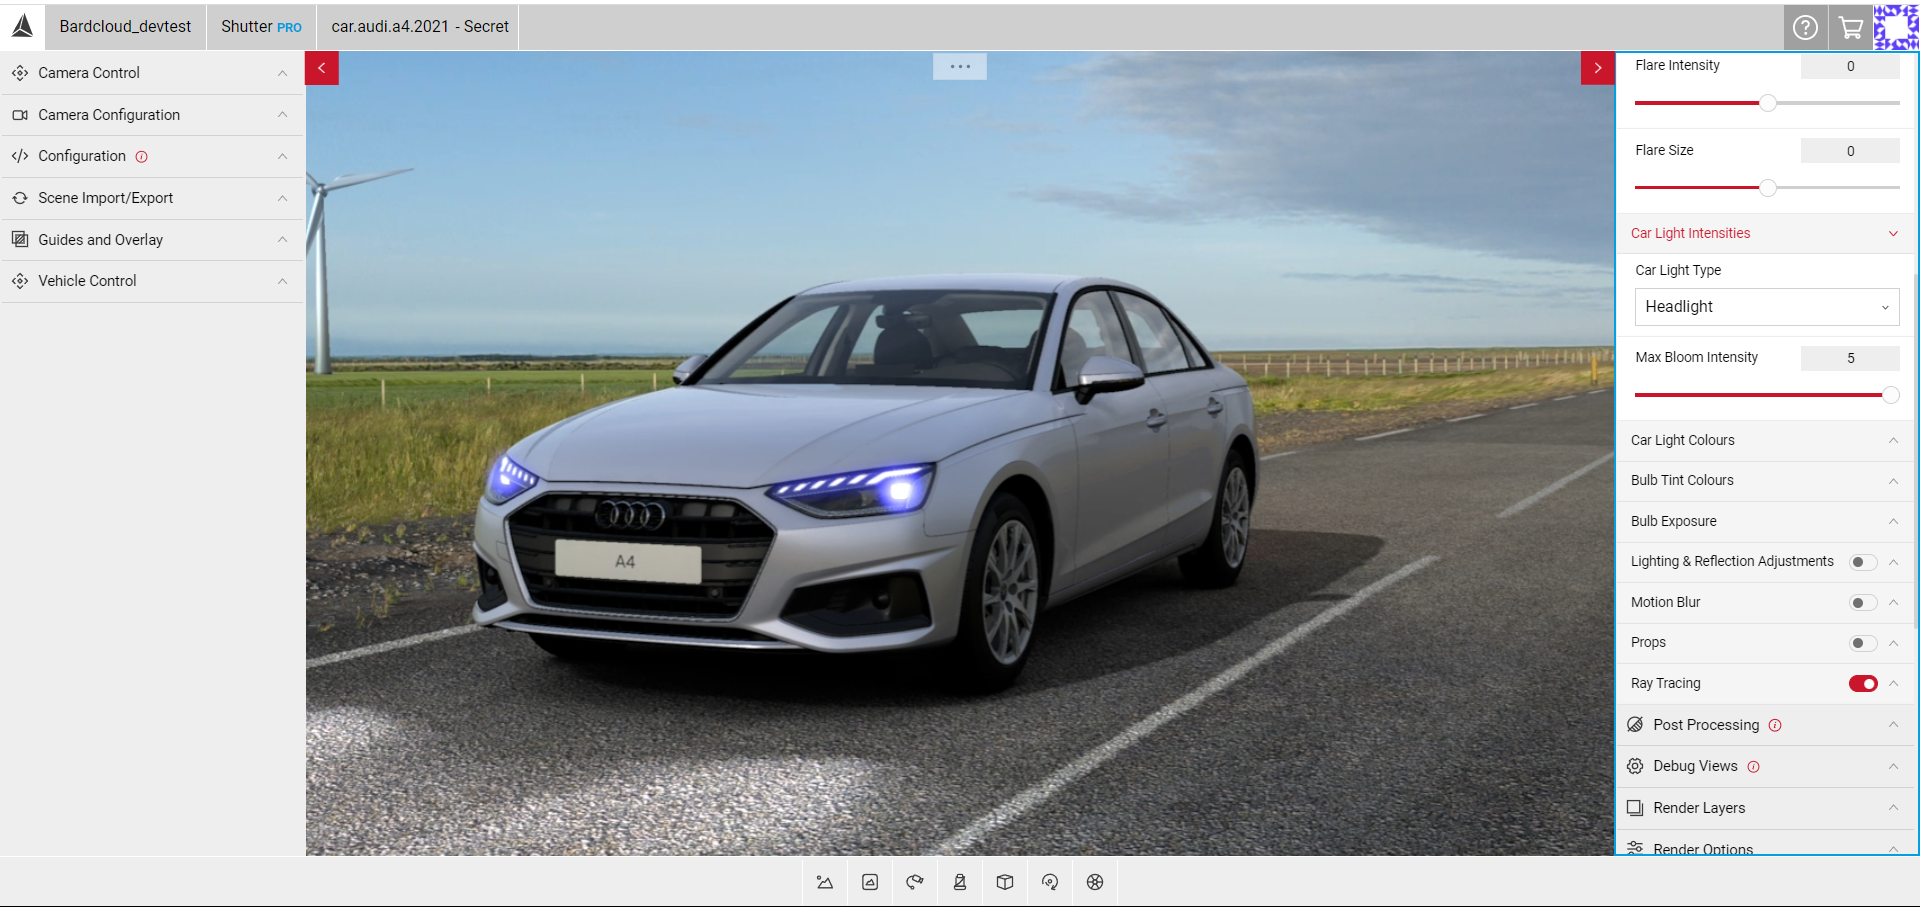This screenshot has height=907, width=1920.
Task: Expand the Car Light Colours section
Action: click(x=1893, y=441)
